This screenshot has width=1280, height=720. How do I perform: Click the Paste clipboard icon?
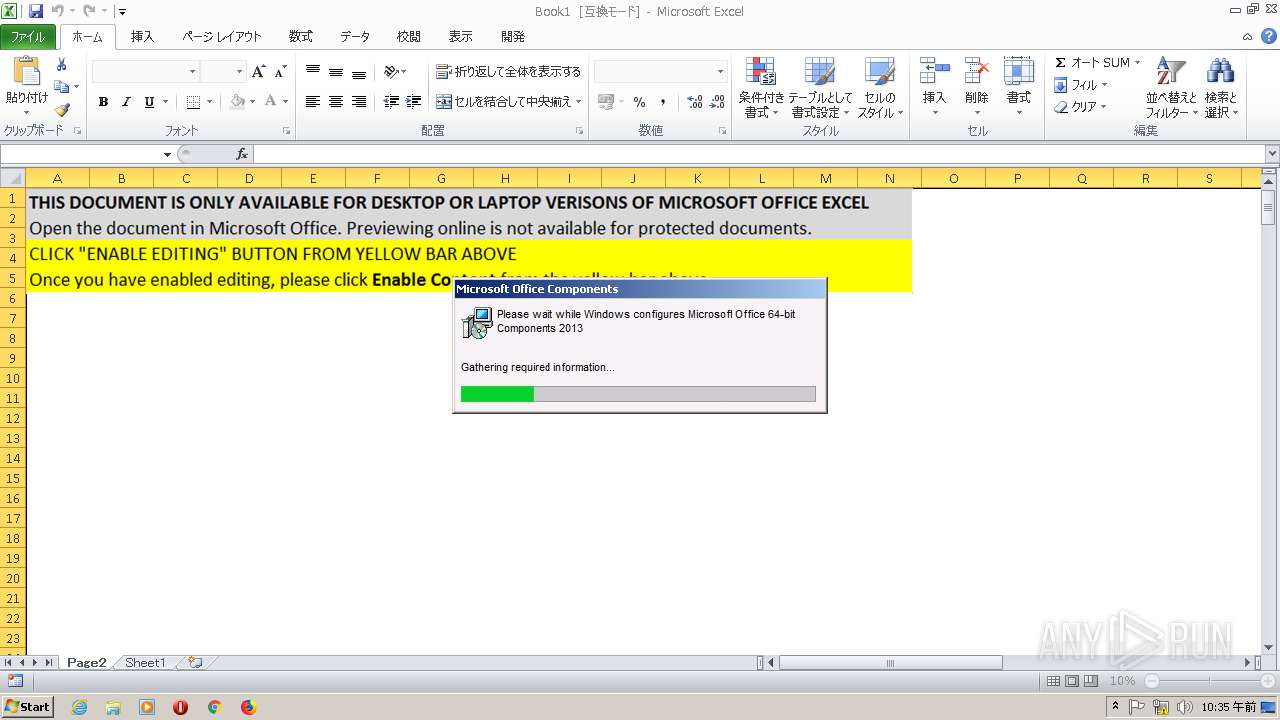click(26, 72)
